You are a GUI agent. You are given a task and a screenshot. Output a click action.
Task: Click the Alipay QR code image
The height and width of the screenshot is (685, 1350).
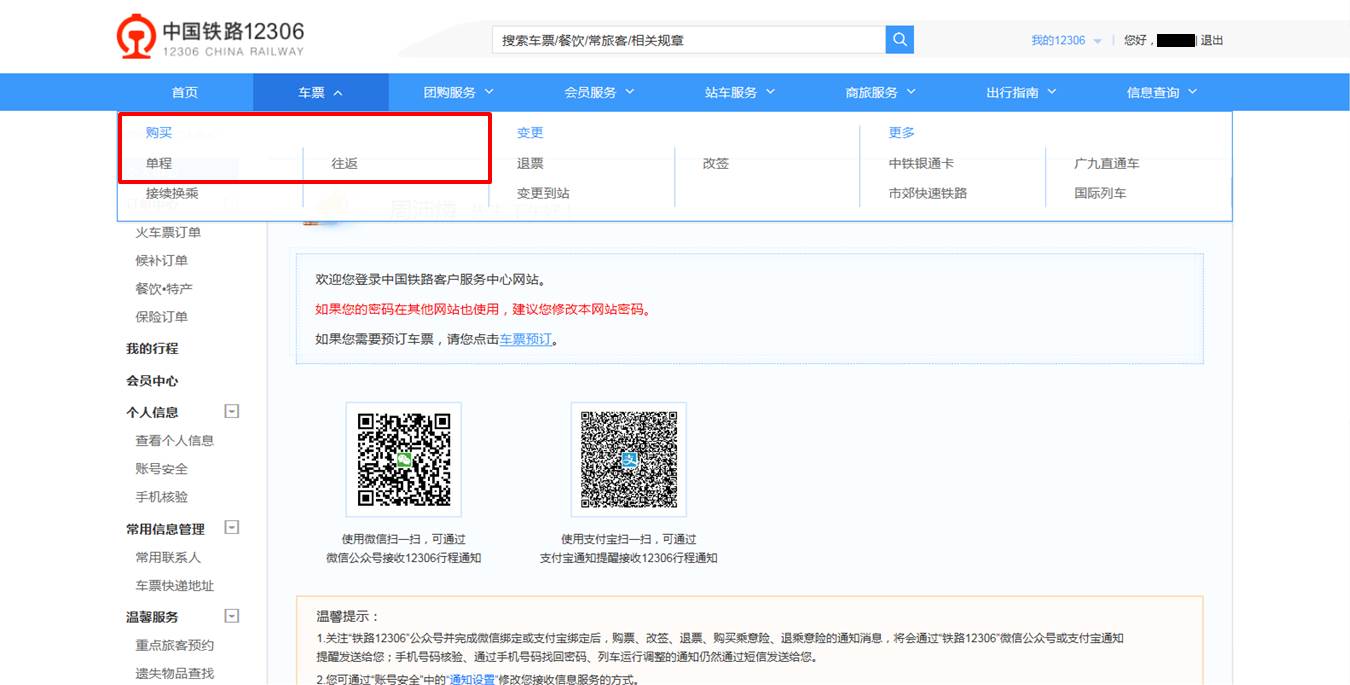click(629, 460)
